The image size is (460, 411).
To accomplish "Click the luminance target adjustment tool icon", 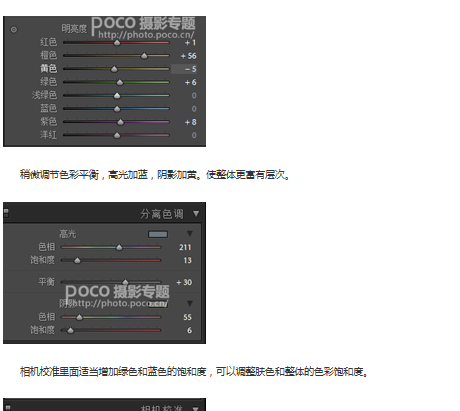I will click(14, 30).
